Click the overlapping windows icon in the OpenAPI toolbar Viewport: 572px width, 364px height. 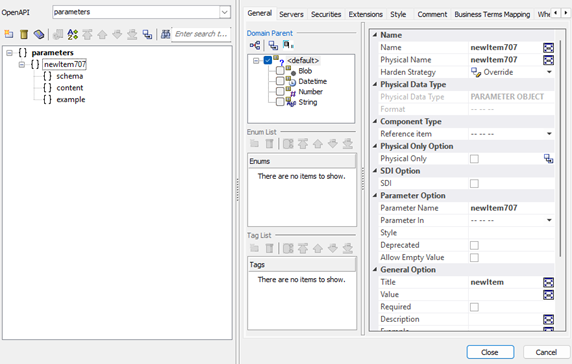click(x=147, y=34)
